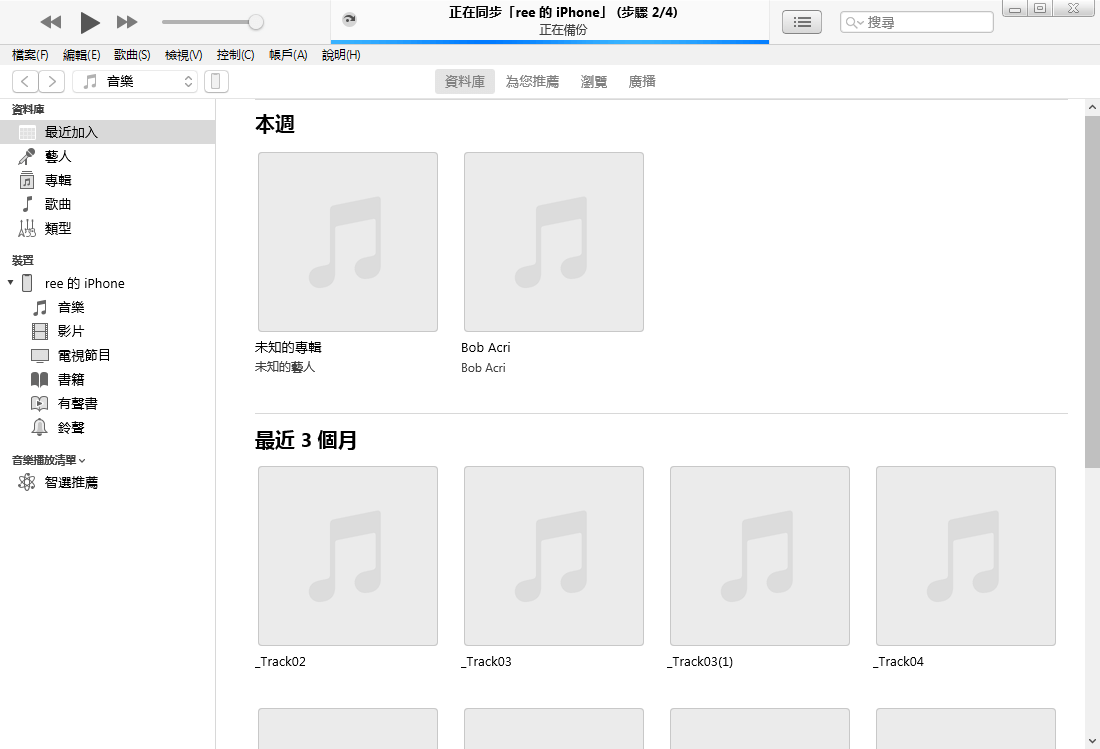The image size is (1100, 749).
Task: Switch to the 為您推薦 tab
Action: 532,81
